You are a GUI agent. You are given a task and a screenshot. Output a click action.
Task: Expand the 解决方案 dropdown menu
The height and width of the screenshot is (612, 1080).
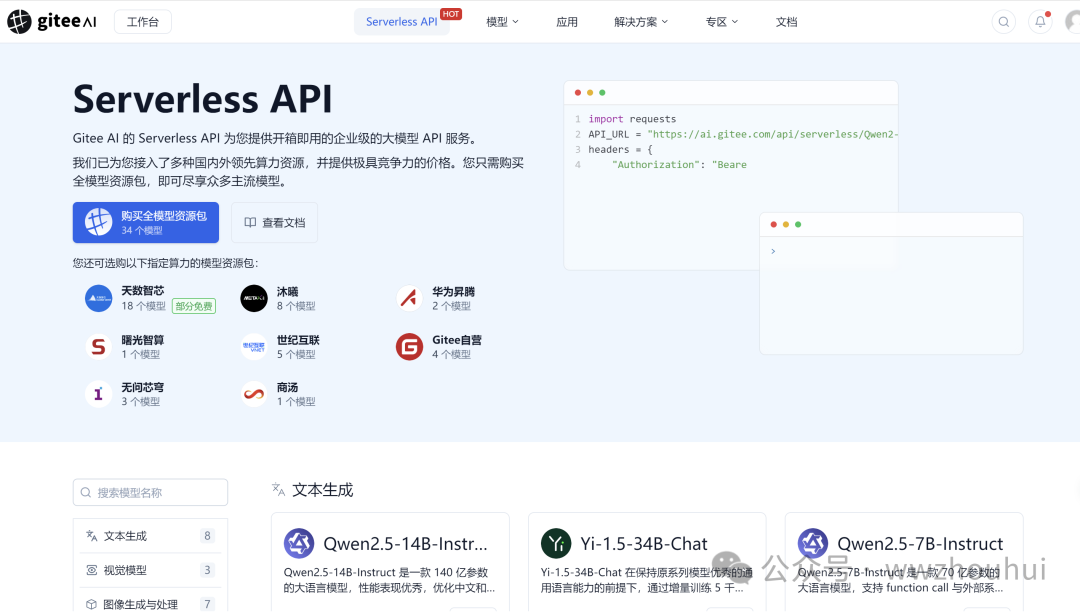point(641,22)
